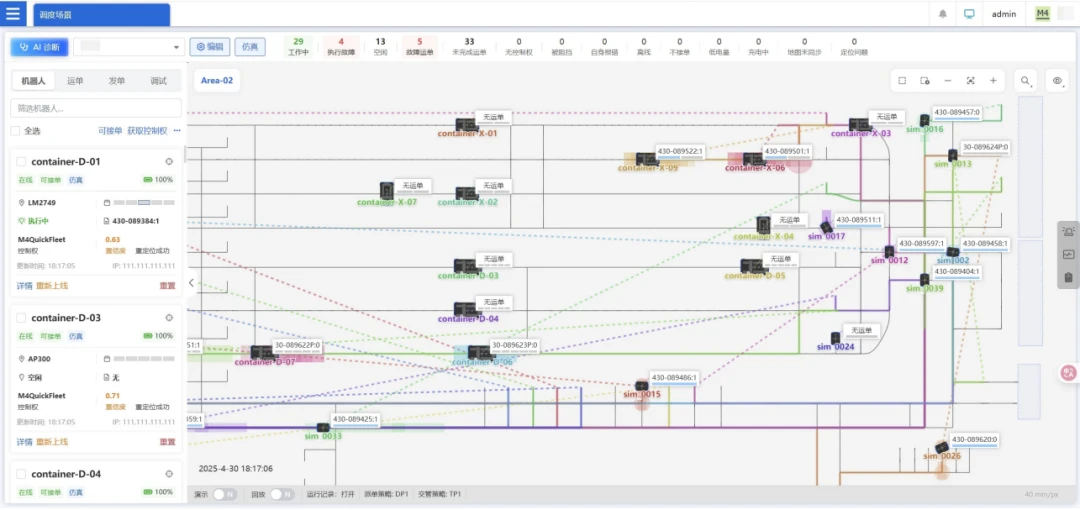Select robot sim_0017 on the map
Viewport: 1080px width, 510px height.
point(826,226)
